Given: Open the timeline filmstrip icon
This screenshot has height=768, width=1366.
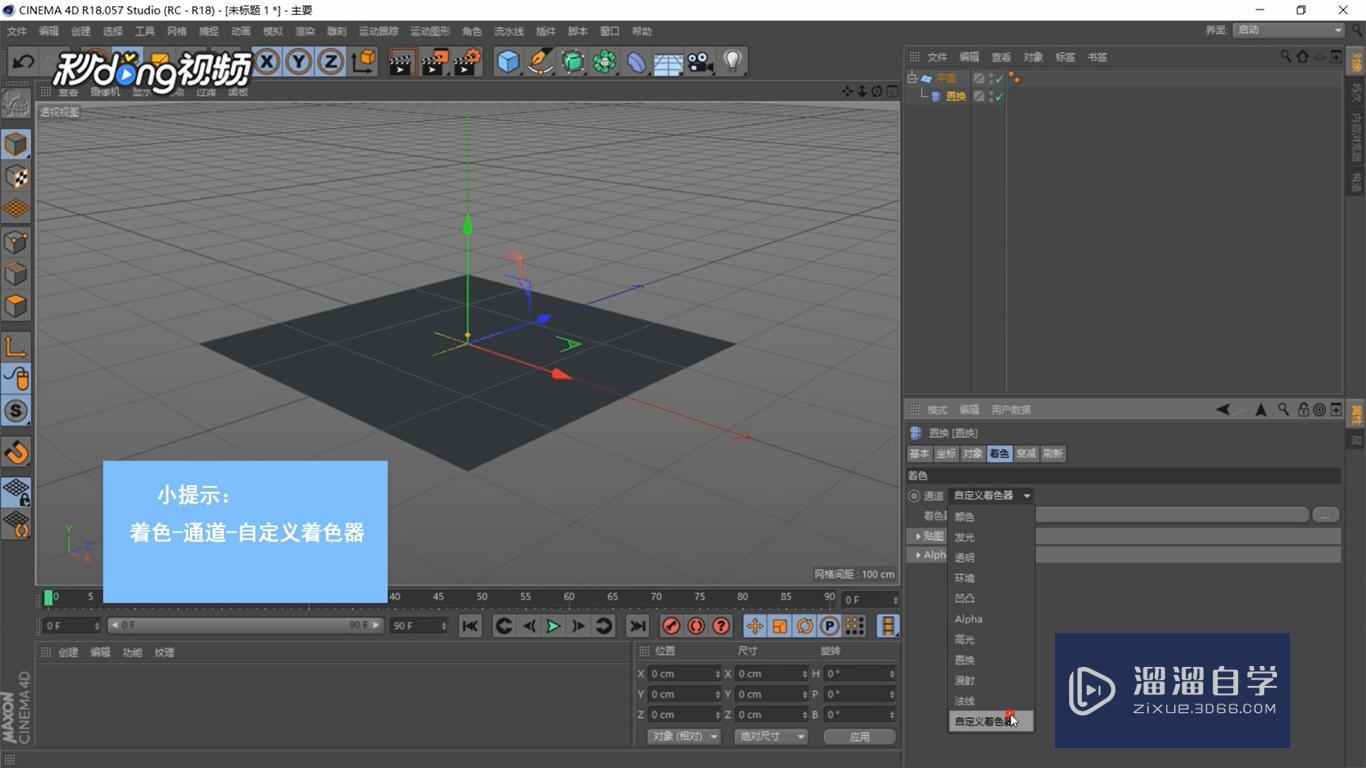Looking at the screenshot, I should click(887, 626).
